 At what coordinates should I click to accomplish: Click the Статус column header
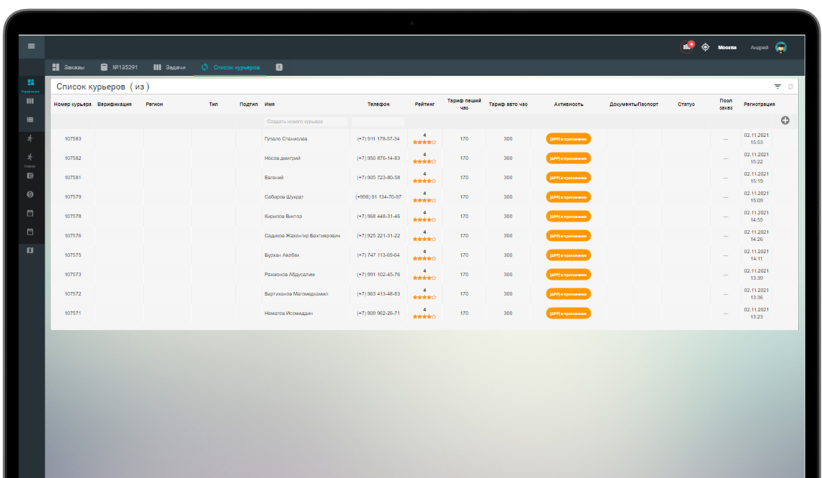(686, 104)
